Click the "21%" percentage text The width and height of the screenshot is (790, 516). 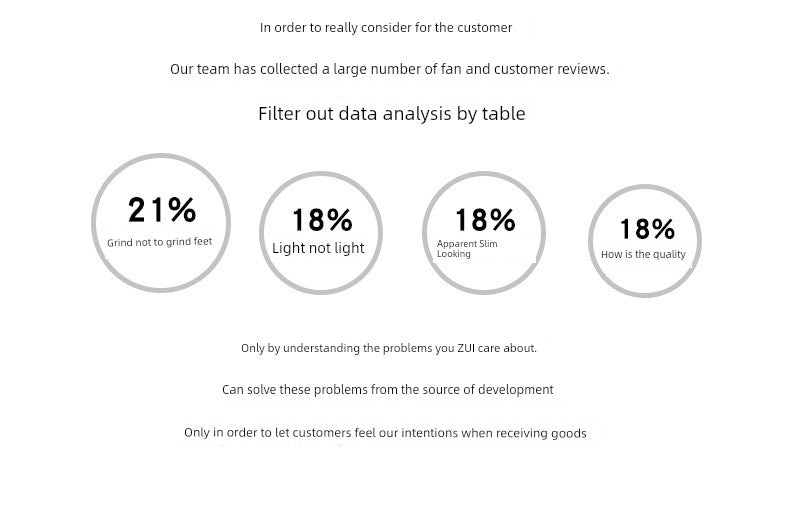coord(162,210)
